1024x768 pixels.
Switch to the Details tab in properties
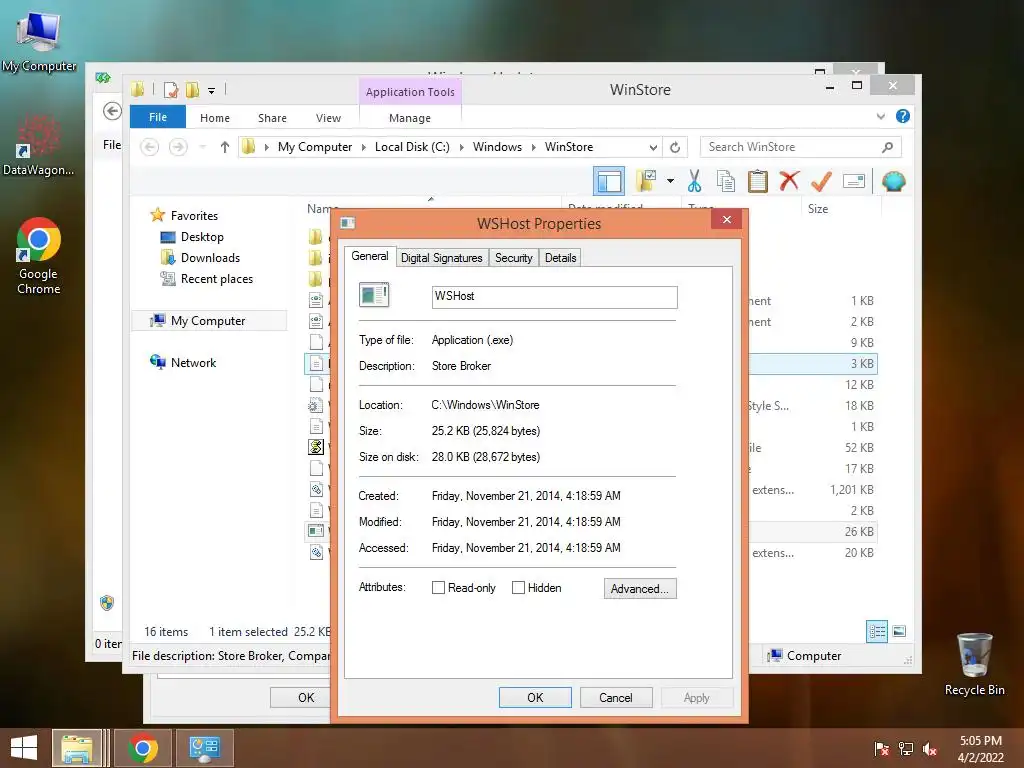click(x=560, y=258)
